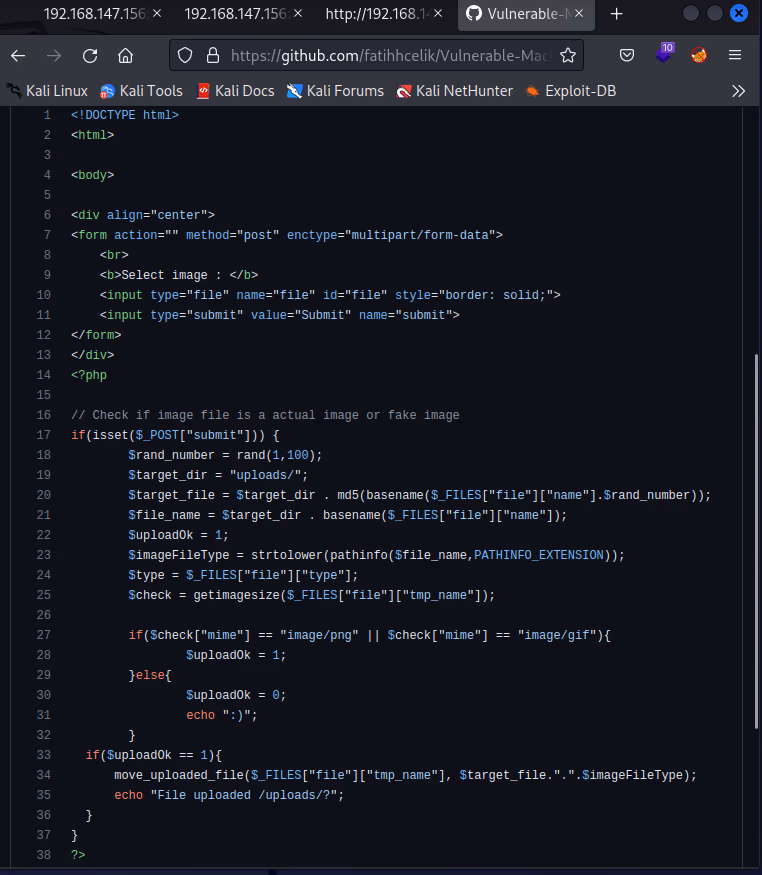The width and height of the screenshot is (762, 875).
Task: Click the 'Check if image file' comment
Action: point(265,415)
